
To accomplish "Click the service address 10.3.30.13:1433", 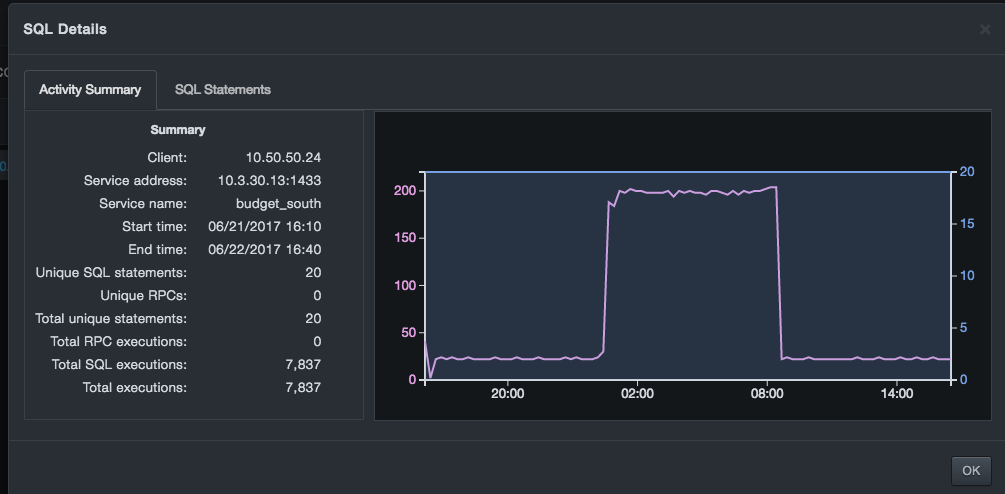I will click(x=269, y=180).
